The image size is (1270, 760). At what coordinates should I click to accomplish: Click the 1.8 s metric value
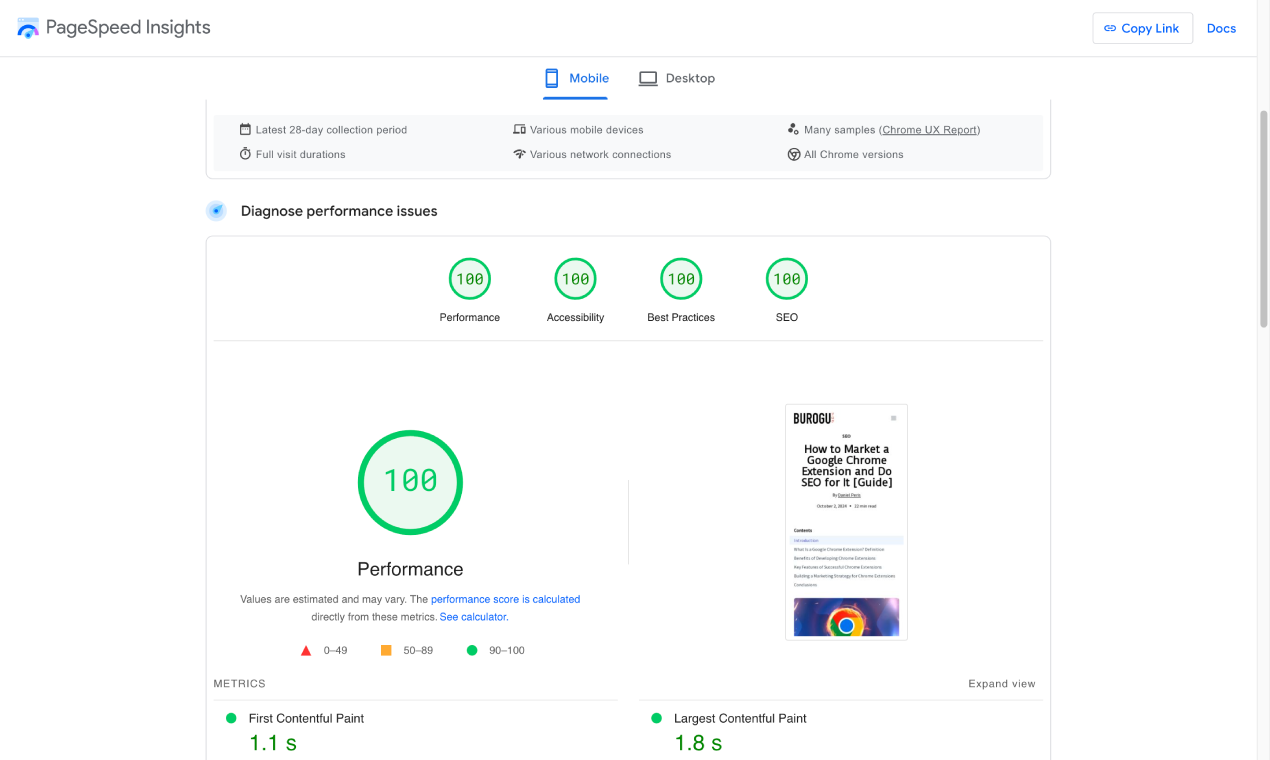click(x=698, y=743)
